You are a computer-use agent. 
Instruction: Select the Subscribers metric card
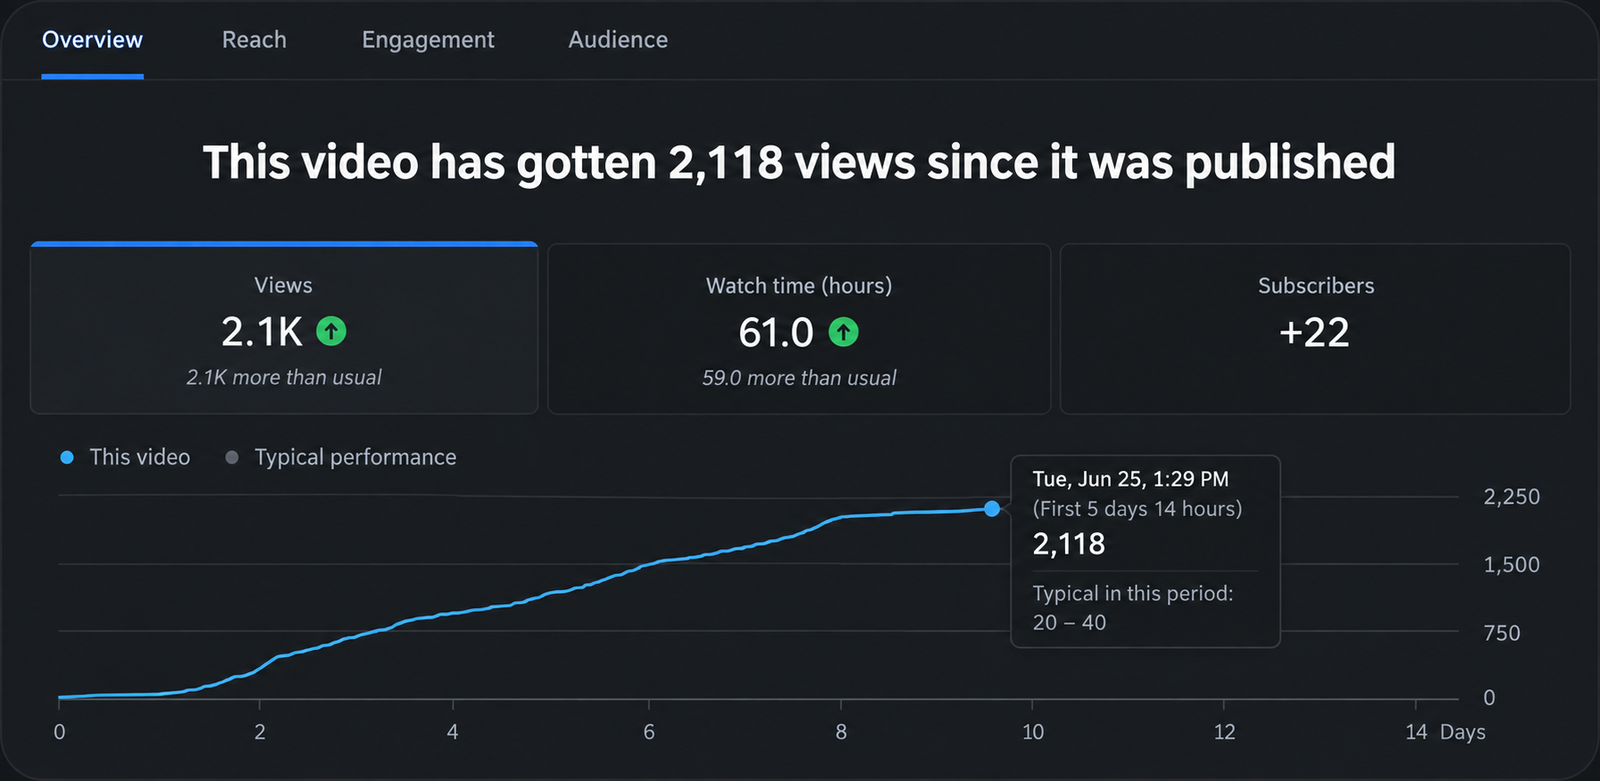pos(1315,328)
